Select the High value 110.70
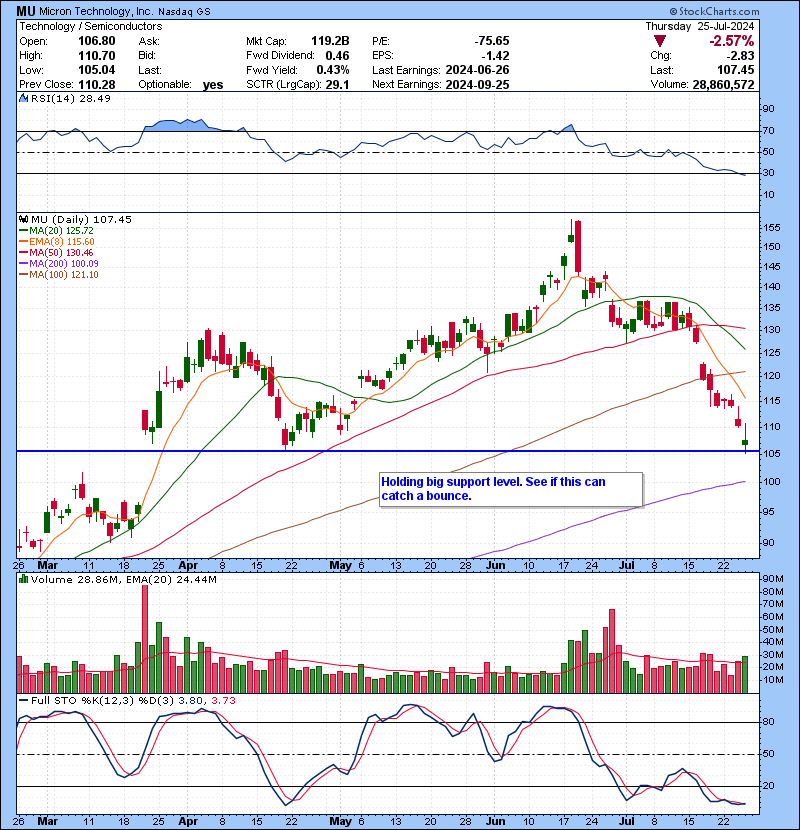800x830 pixels. click(x=96, y=55)
